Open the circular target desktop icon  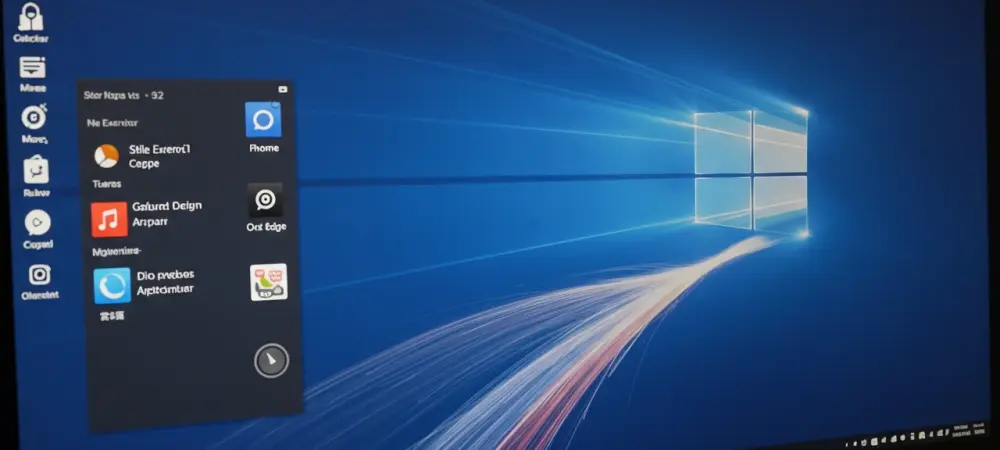[34, 117]
